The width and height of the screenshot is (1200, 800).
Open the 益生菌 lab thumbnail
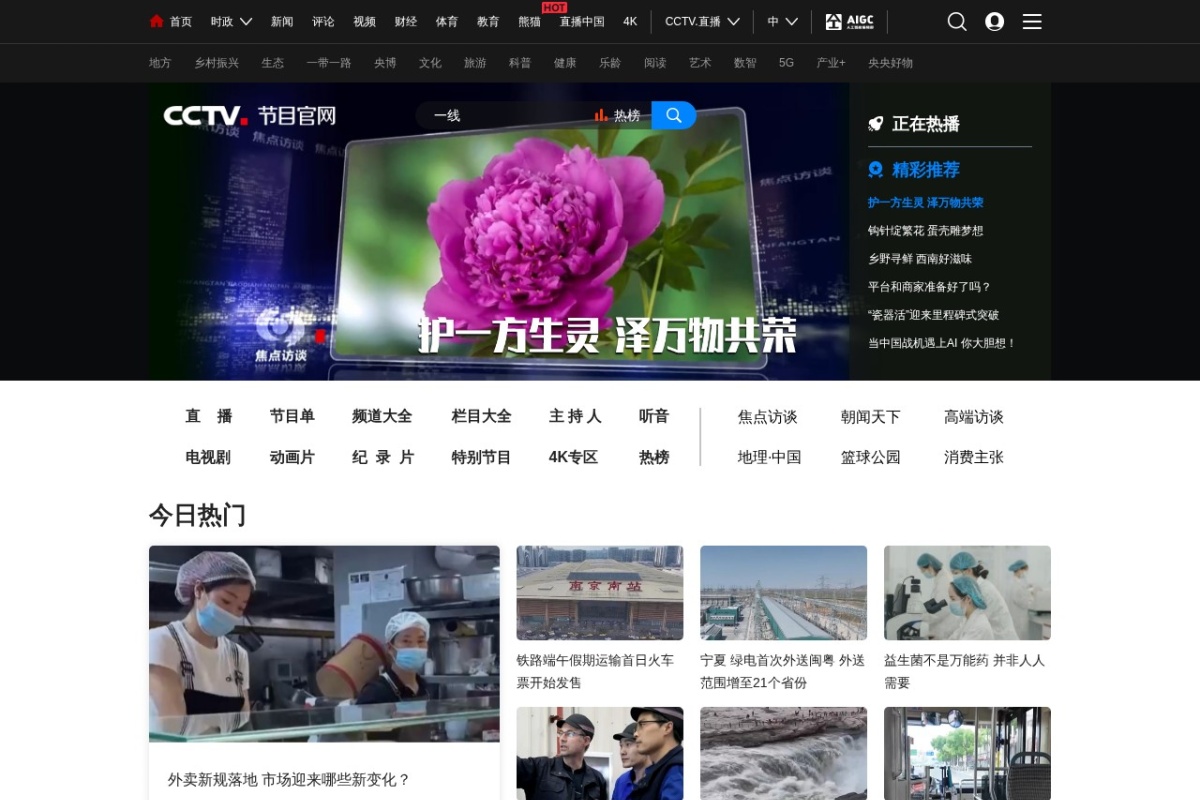[967, 592]
